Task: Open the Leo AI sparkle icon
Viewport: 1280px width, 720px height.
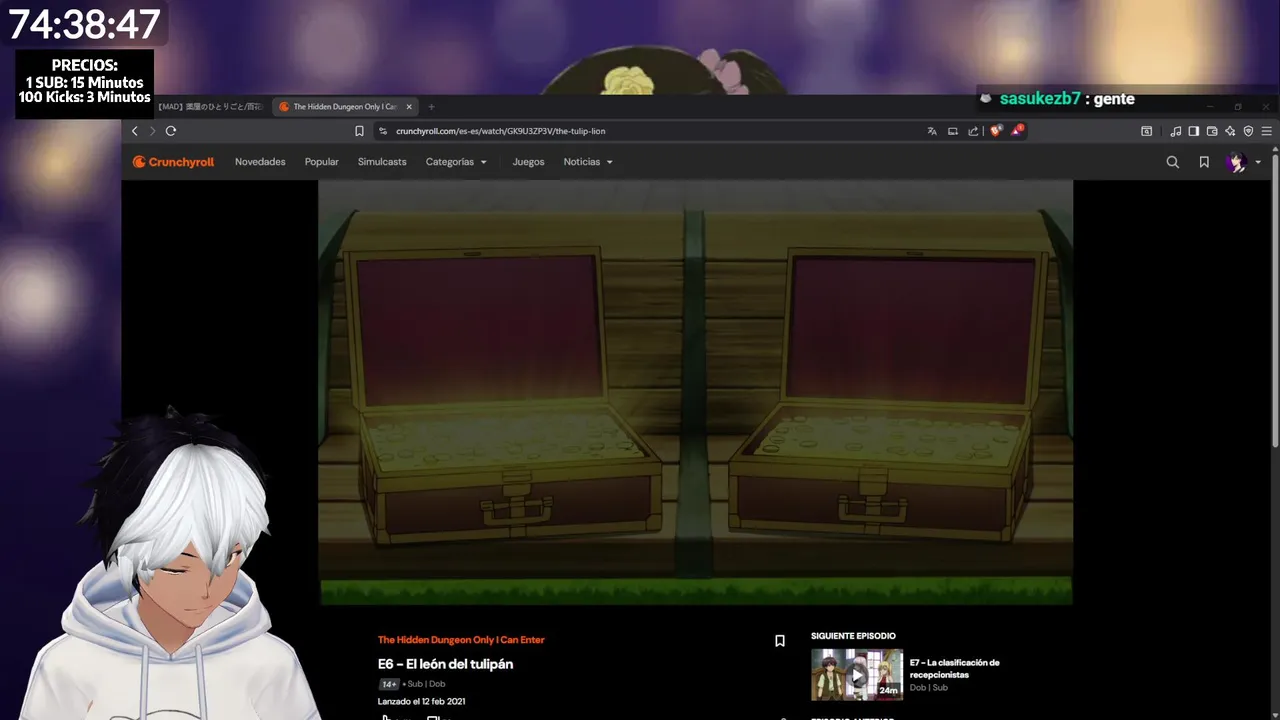Action: [1230, 131]
